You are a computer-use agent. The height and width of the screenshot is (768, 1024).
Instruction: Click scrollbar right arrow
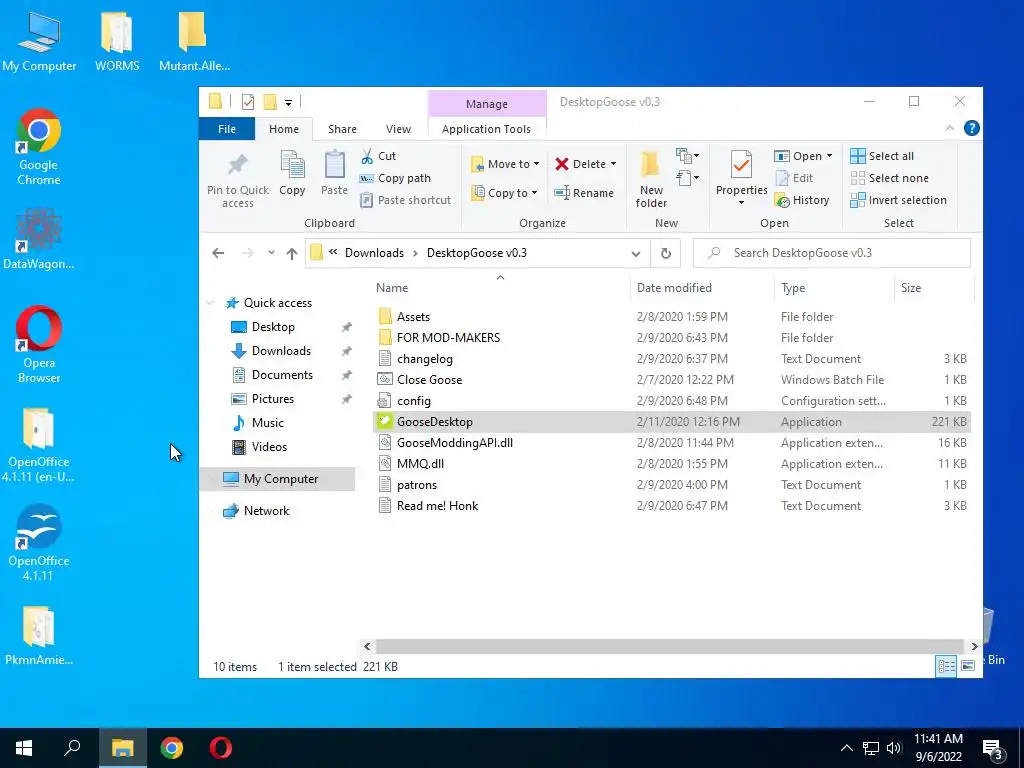coord(974,647)
